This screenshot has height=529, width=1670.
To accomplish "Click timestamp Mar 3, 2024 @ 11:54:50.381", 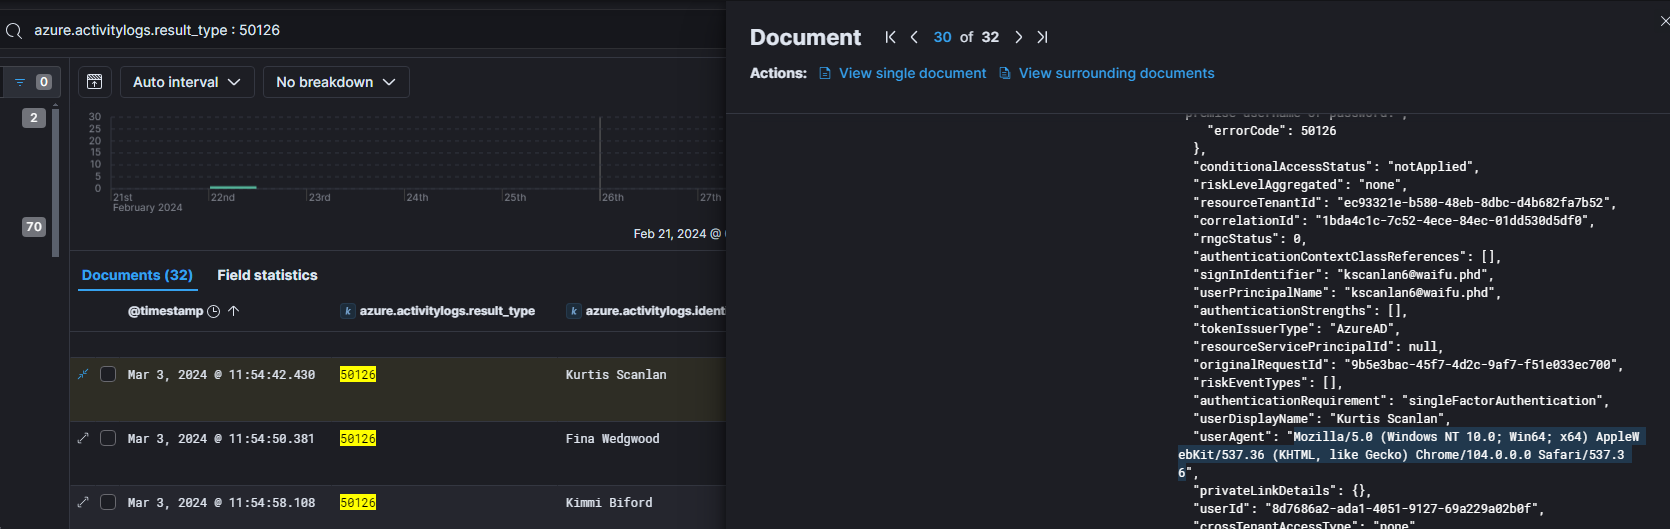I will point(221,439).
